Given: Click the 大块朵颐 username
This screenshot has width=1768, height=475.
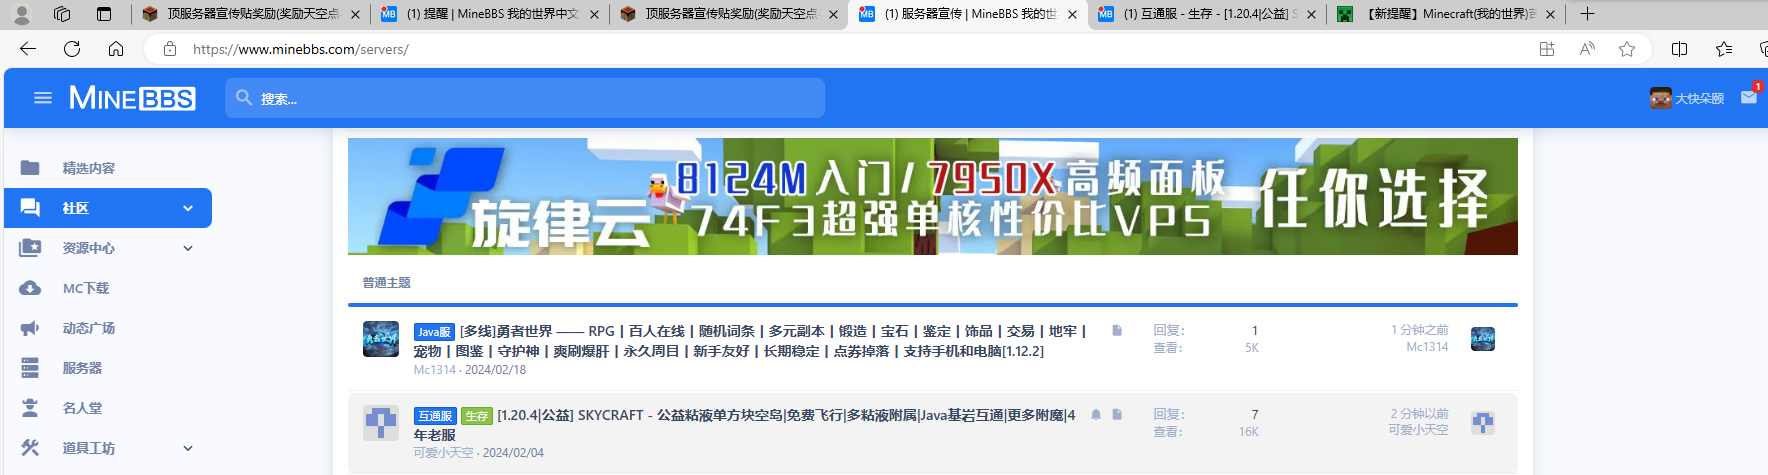Looking at the screenshot, I should coord(1700,98).
